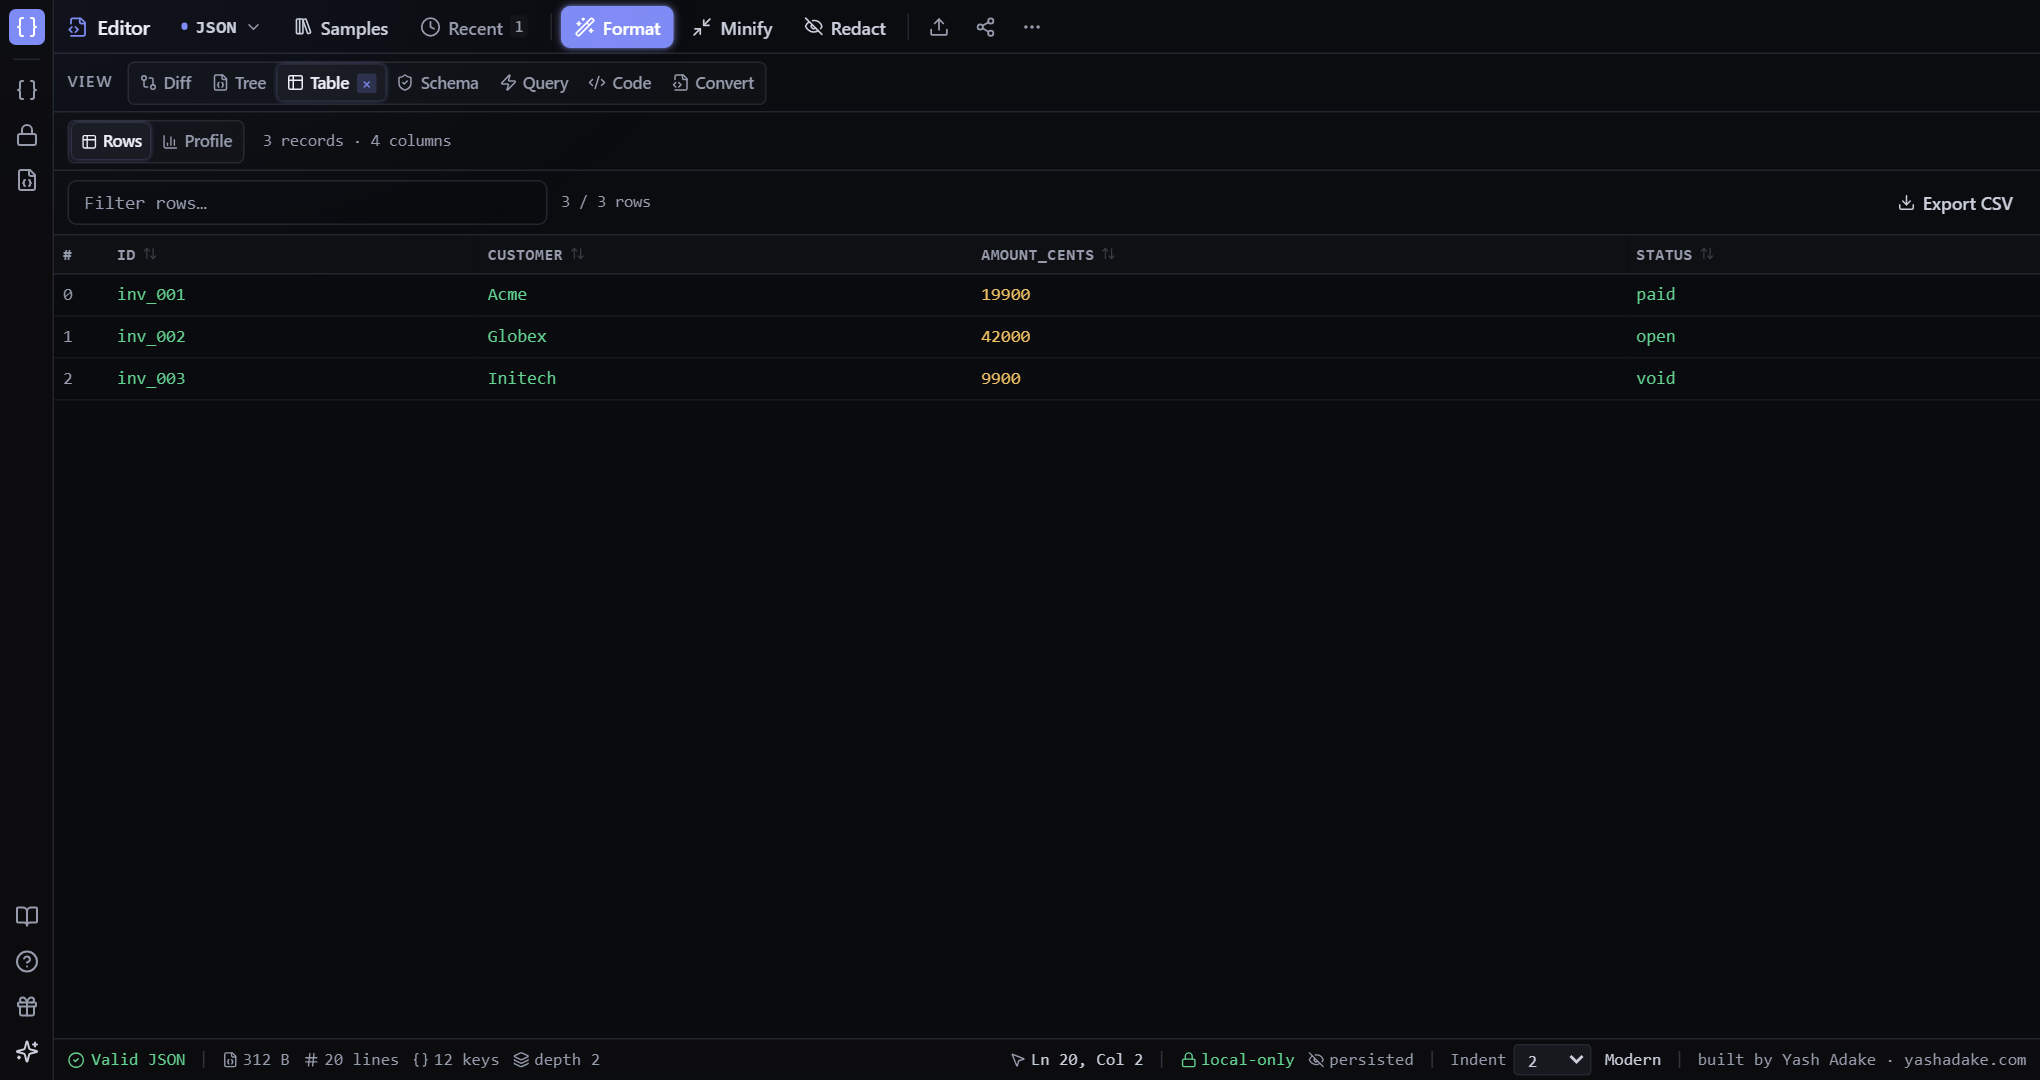Click the inv_001 cell
2040x1080 pixels.
[x=151, y=295]
